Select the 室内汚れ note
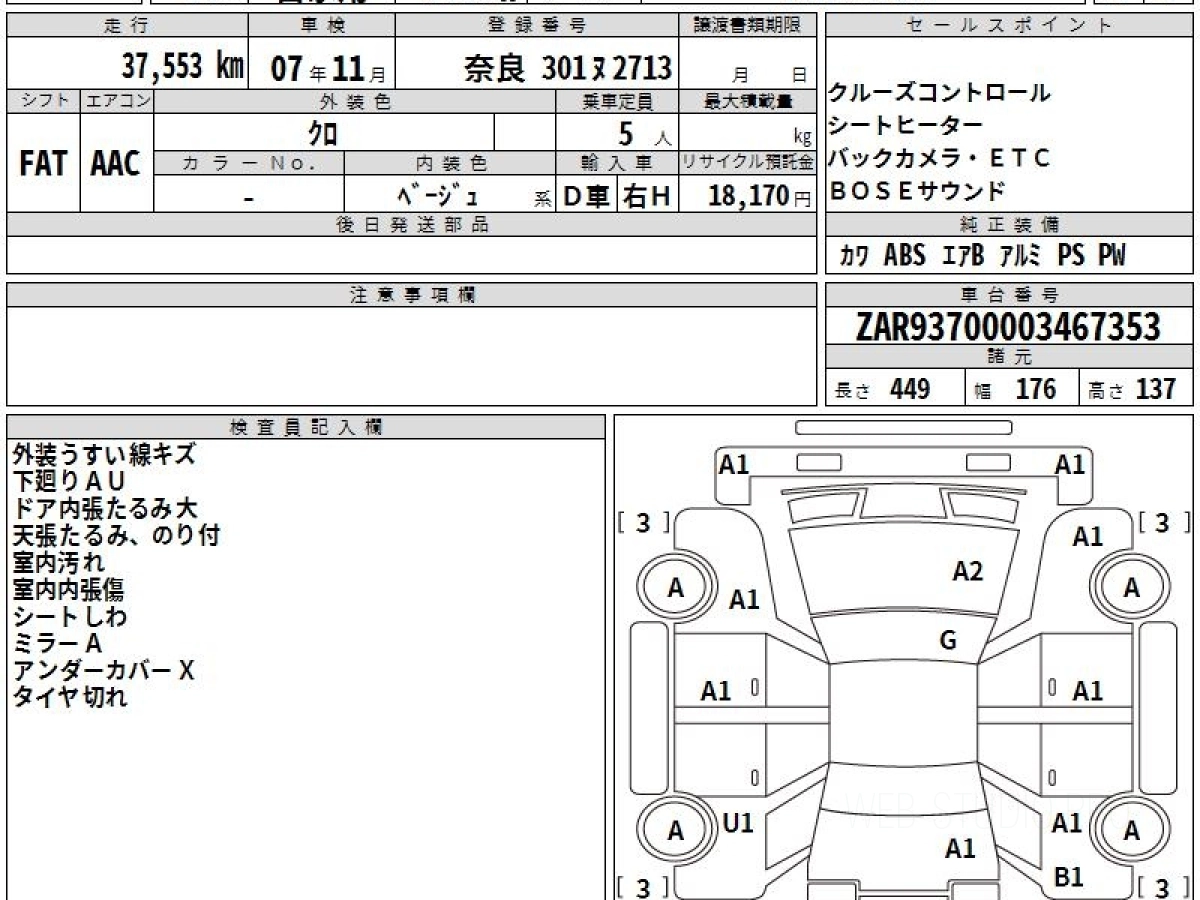Screen dimensions: 1200x900 pos(59,562)
